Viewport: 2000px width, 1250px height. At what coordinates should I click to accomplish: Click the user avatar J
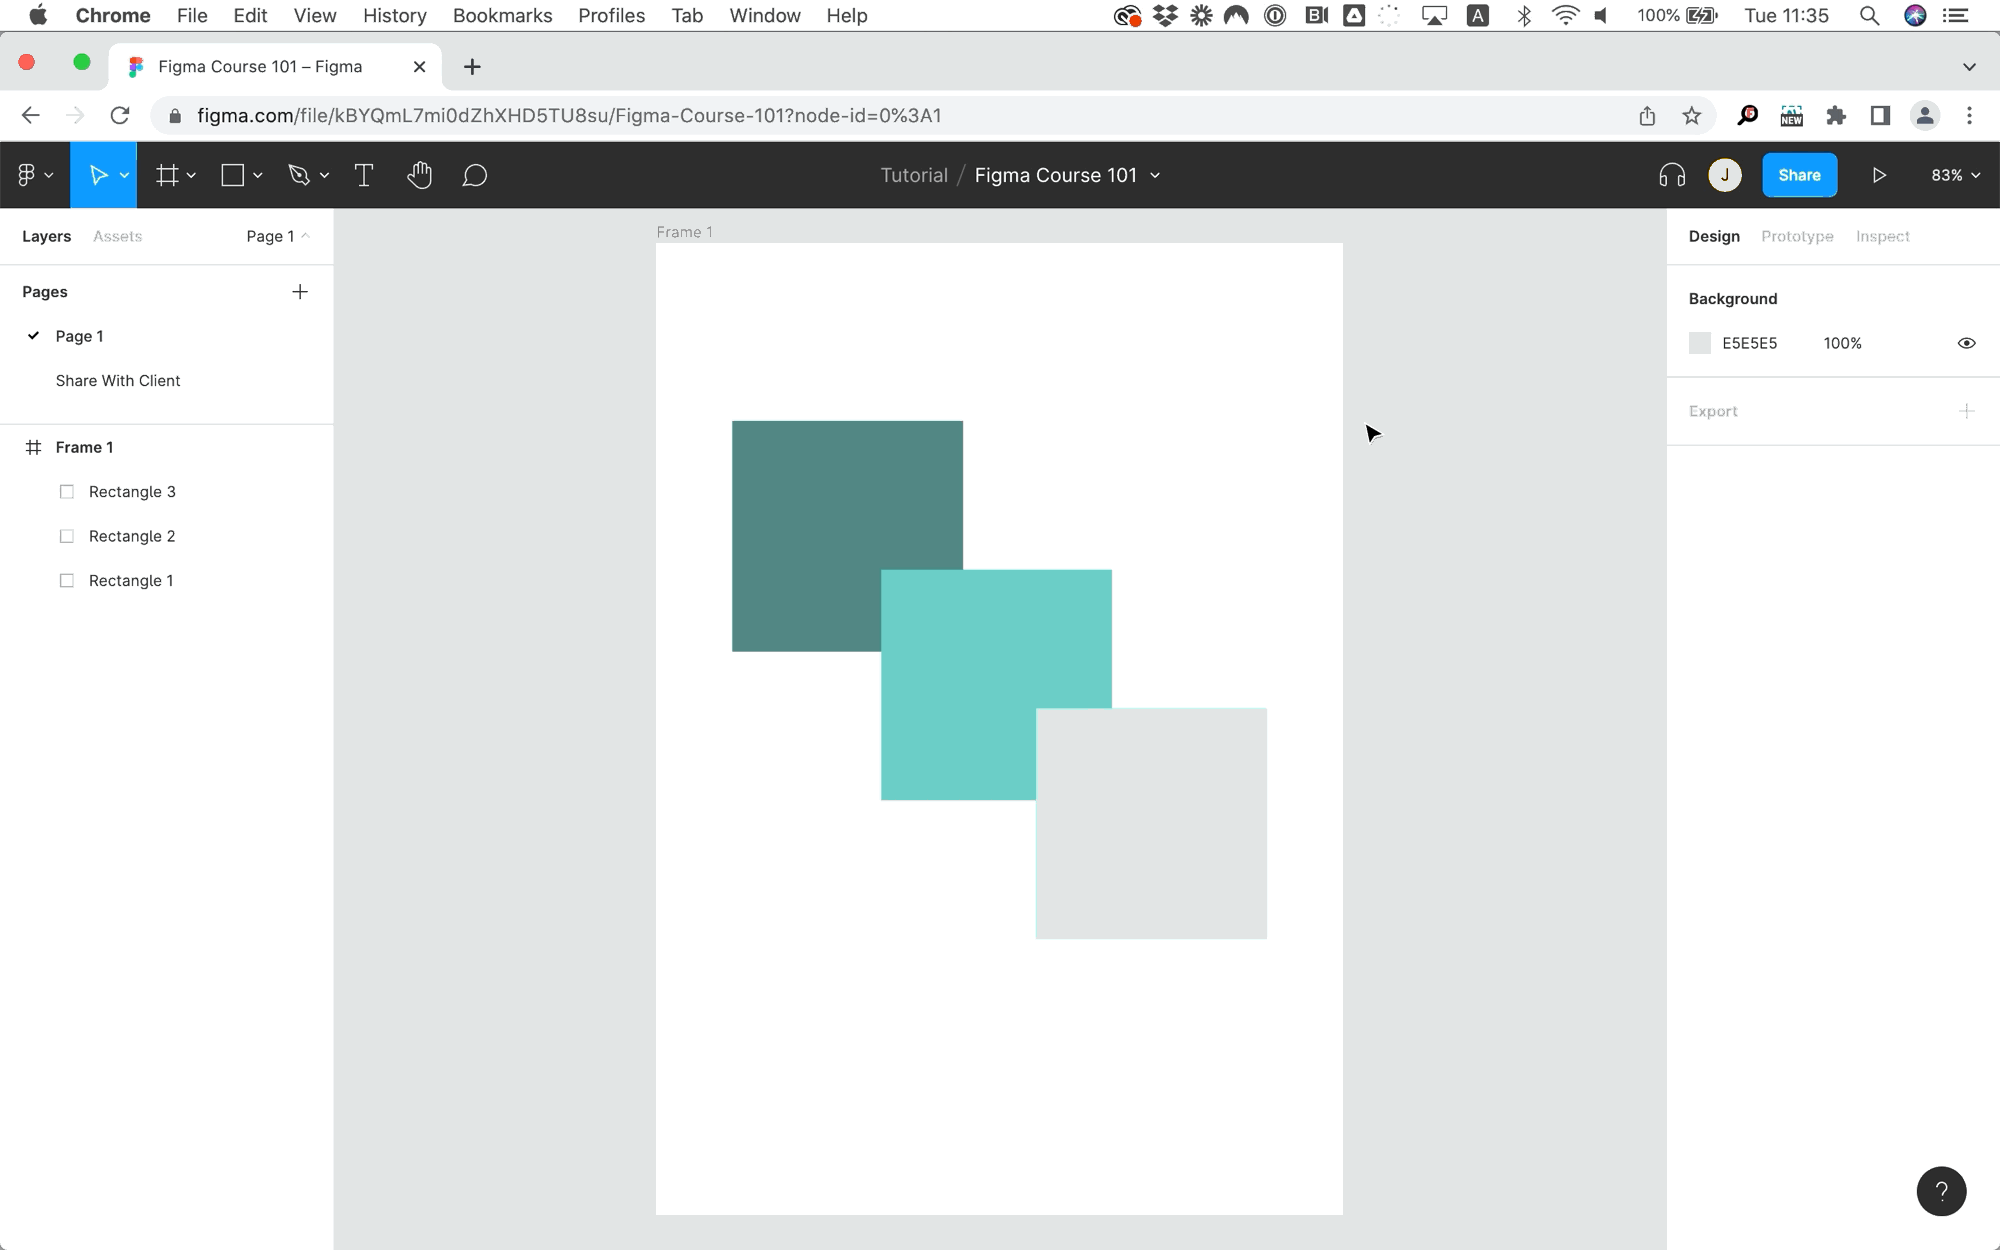pos(1725,175)
